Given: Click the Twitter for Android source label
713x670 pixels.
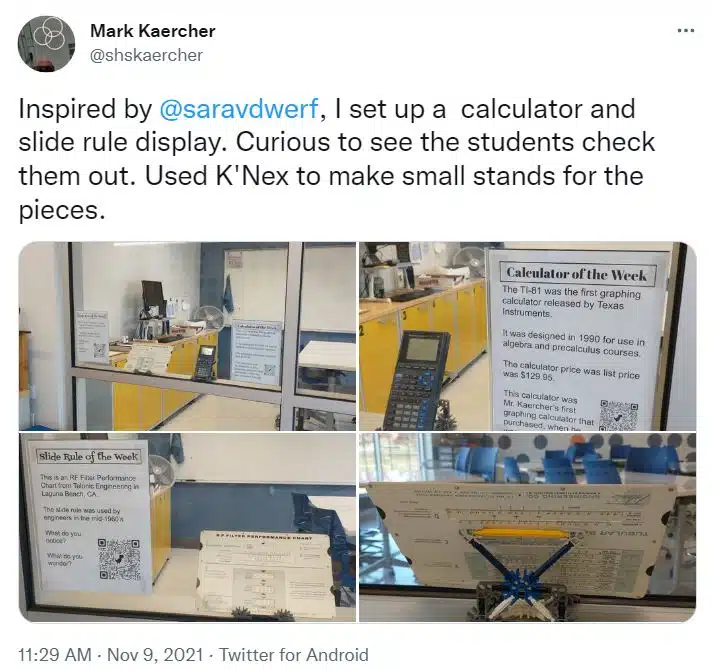Looking at the screenshot, I should coord(294,655).
